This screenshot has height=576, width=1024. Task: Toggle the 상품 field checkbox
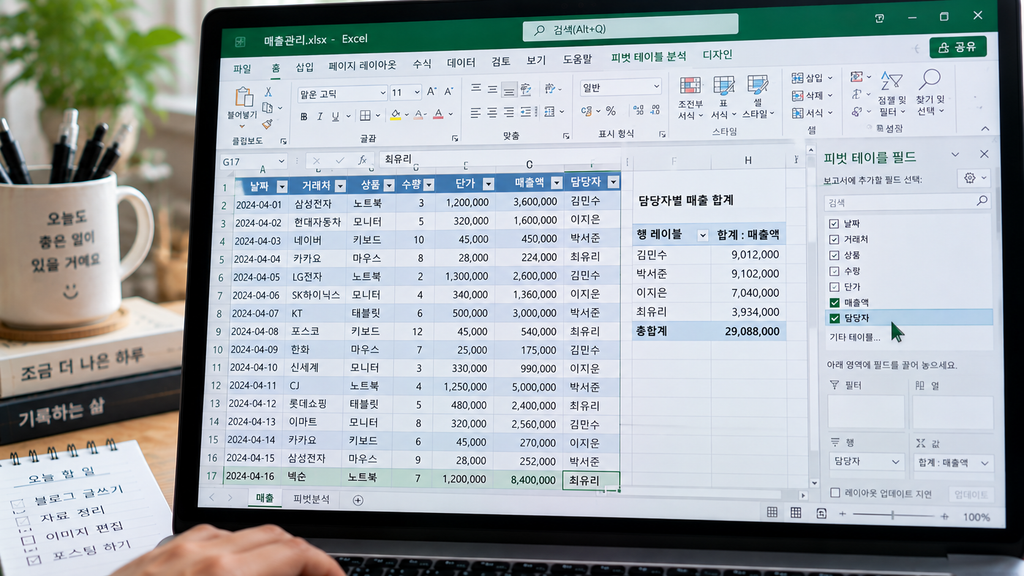pyautogui.click(x=834, y=255)
